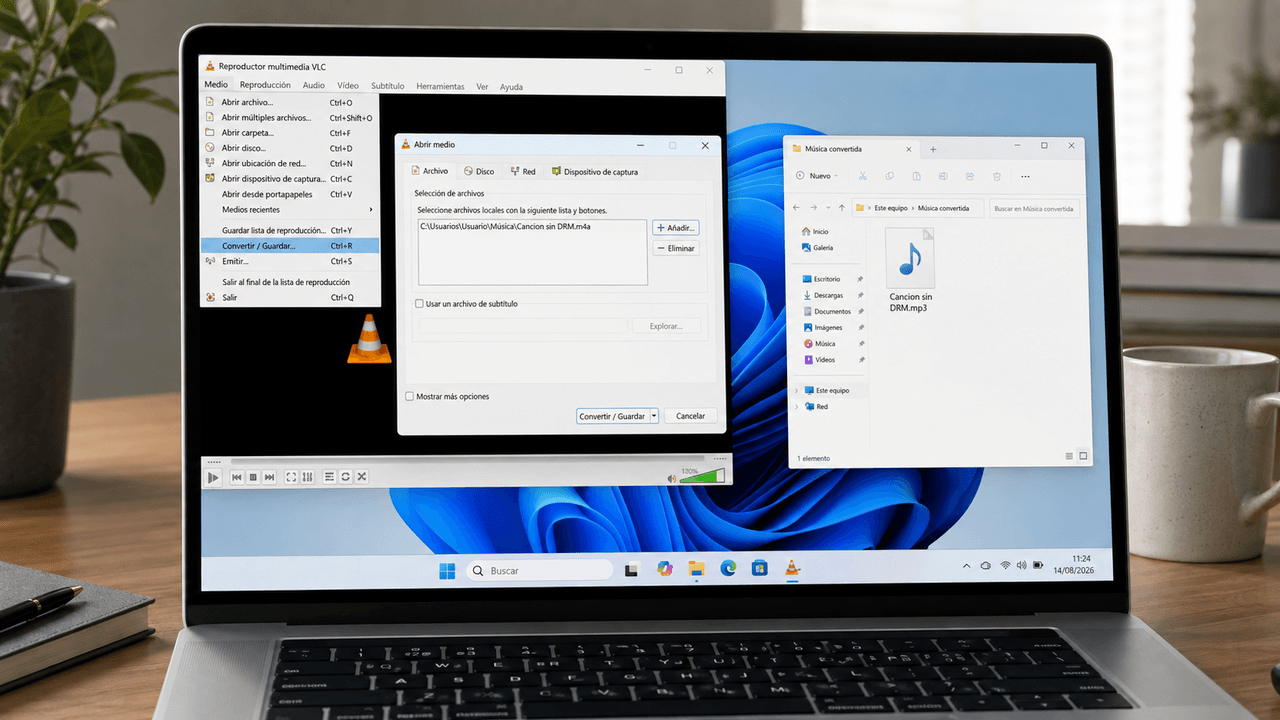Click the VLC play button
This screenshot has width=1280, height=720.
[213, 478]
